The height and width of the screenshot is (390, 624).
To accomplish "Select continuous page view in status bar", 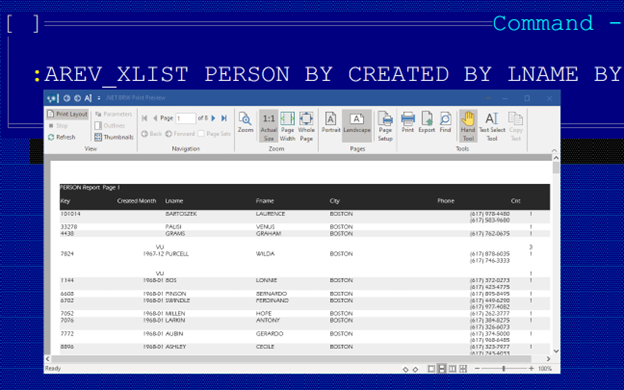I will tap(442, 369).
